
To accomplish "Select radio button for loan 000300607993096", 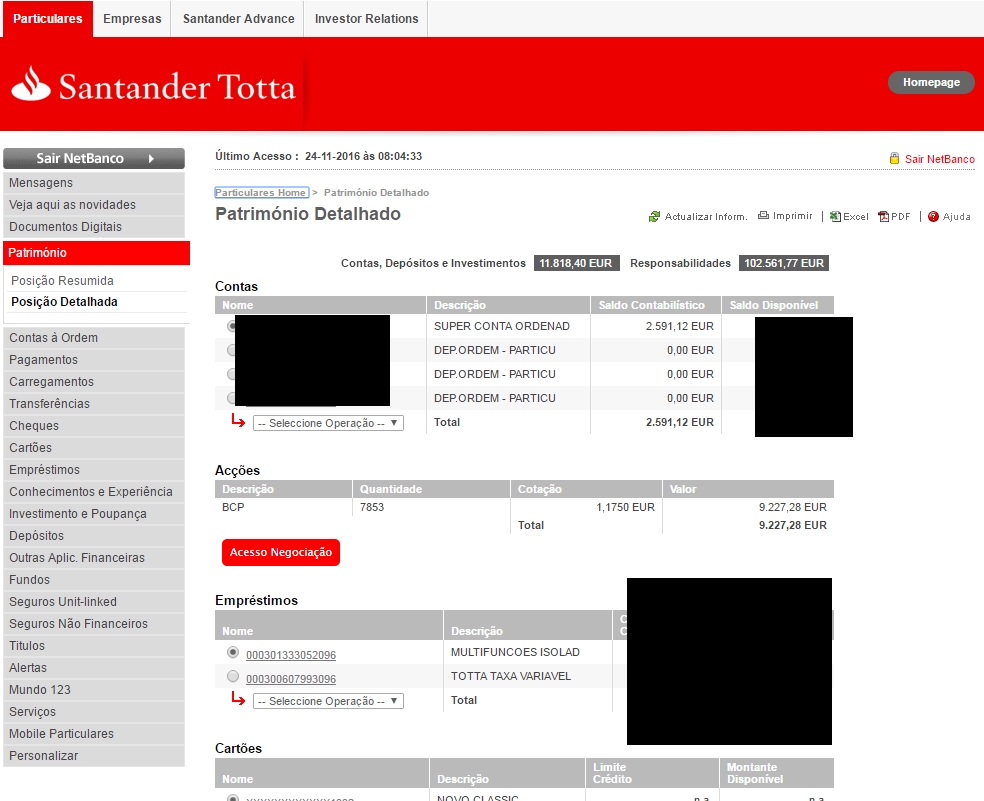I will [233, 676].
